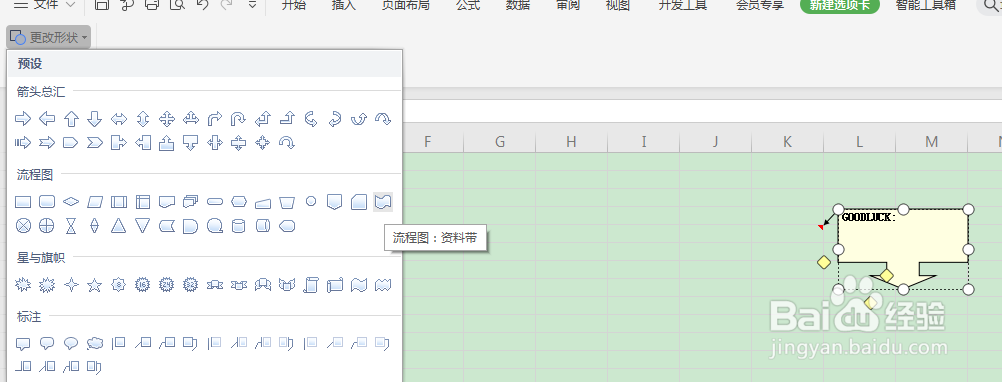Select the vertical scroll shape

pyautogui.click(x=311, y=285)
